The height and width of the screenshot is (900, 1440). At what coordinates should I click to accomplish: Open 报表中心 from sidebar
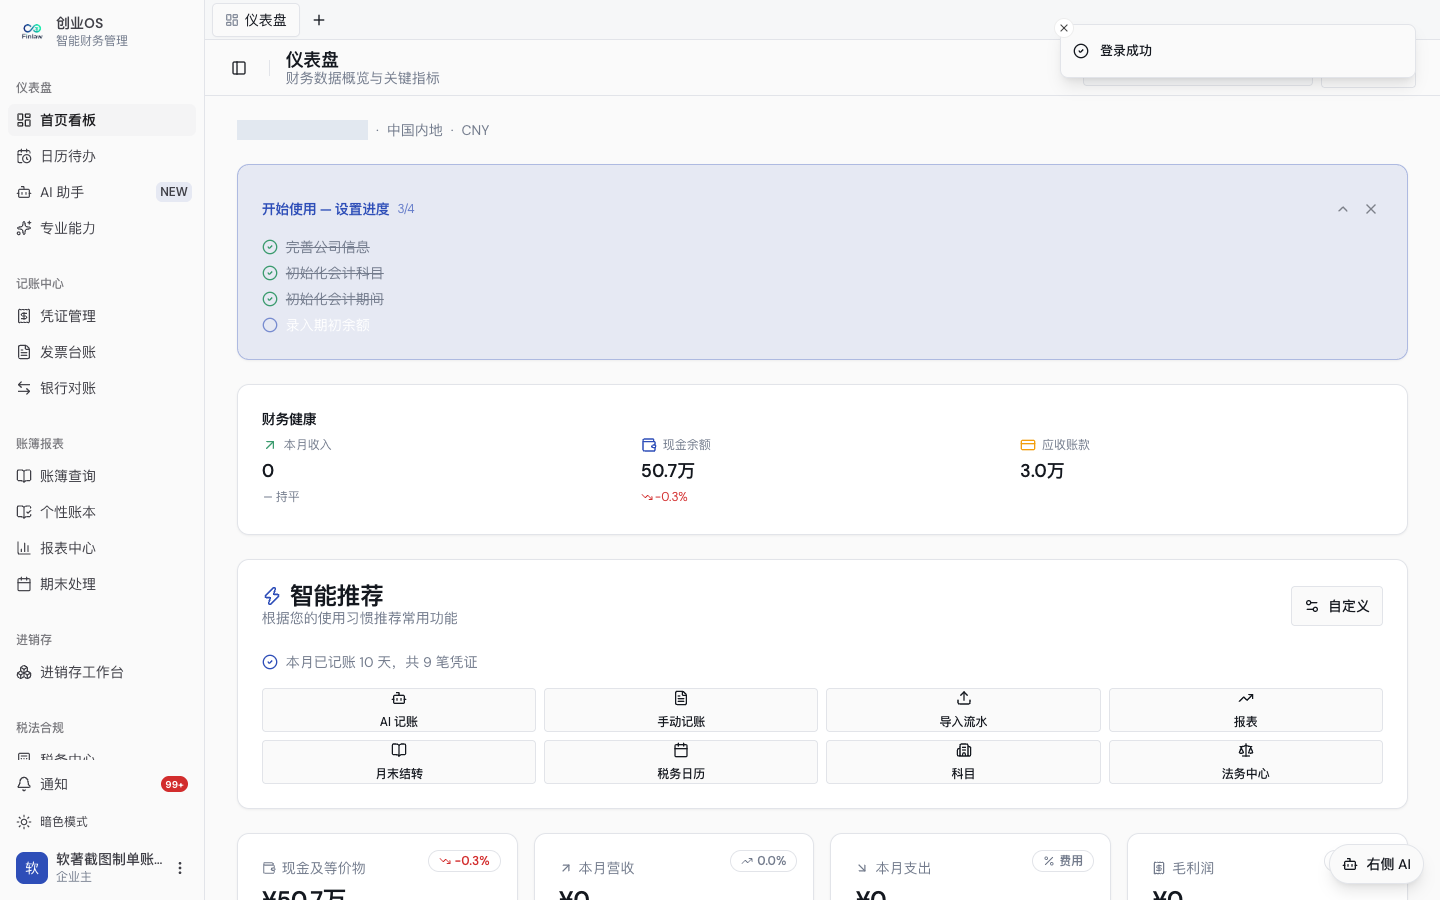click(102, 548)
